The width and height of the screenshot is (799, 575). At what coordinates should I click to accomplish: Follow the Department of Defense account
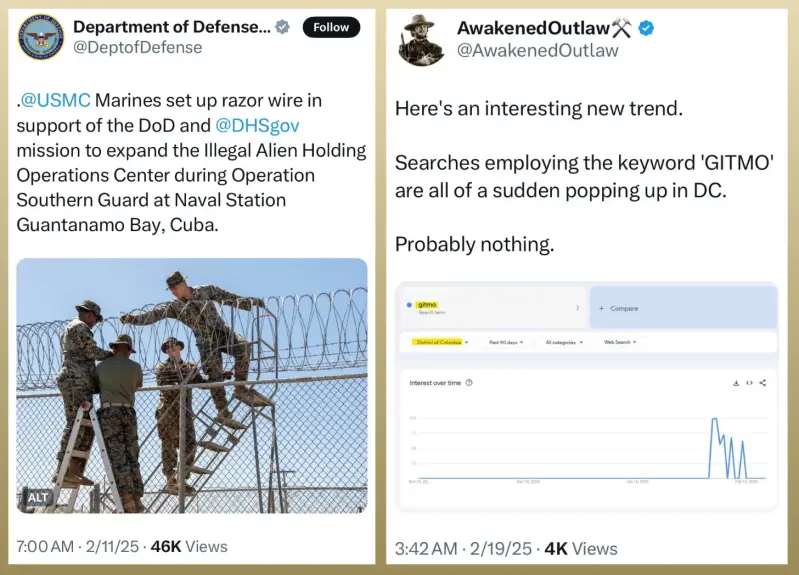tap(331, 27)
